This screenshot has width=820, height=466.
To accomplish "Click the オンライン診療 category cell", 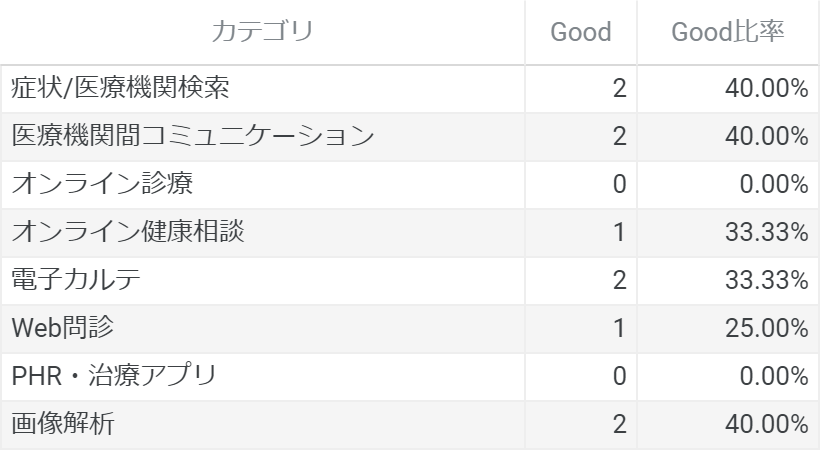I will (102, 184).
